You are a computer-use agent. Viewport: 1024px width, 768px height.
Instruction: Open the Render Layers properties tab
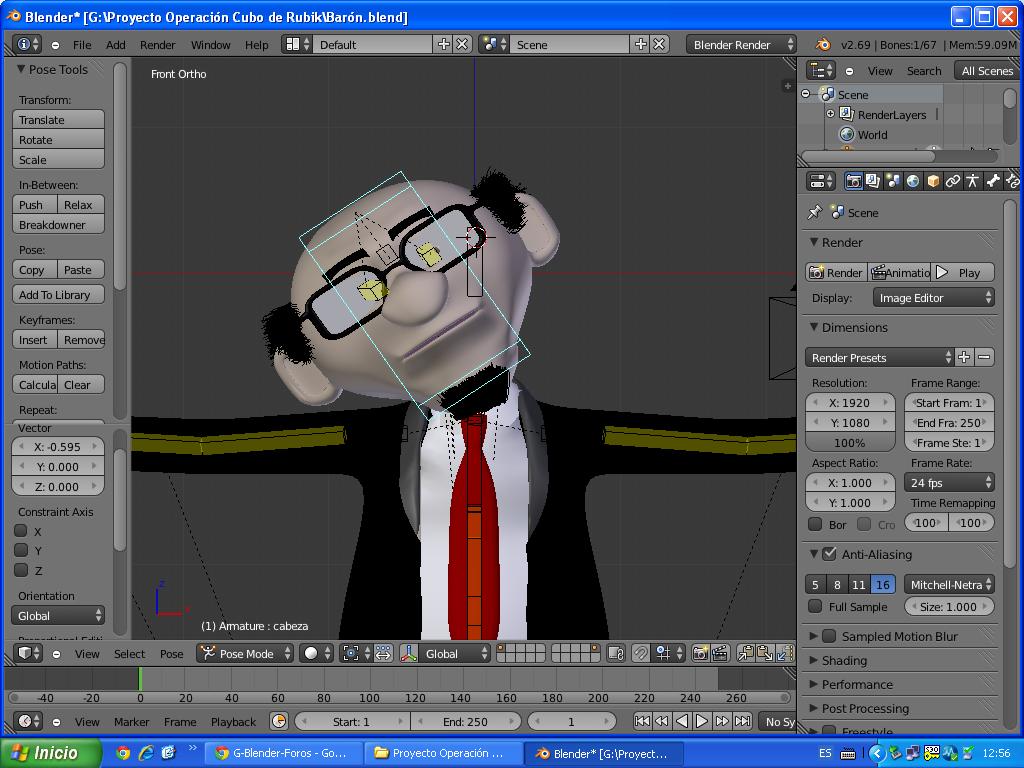[872, 182]
